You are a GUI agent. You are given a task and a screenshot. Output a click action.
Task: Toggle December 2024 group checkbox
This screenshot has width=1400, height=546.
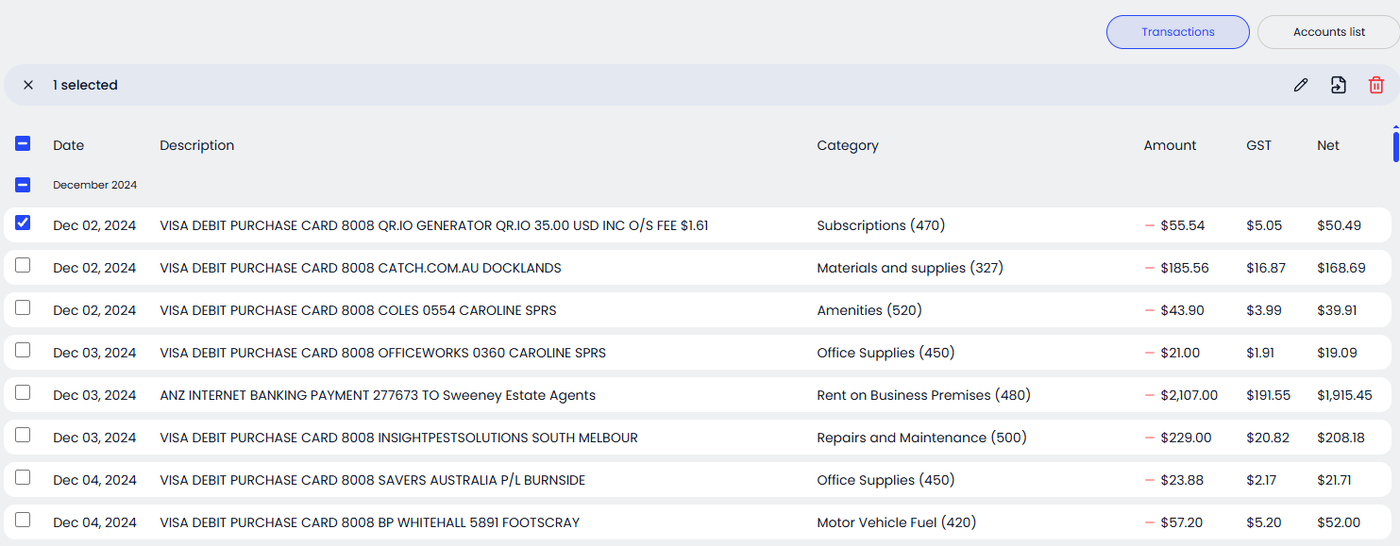pos(23,184)
